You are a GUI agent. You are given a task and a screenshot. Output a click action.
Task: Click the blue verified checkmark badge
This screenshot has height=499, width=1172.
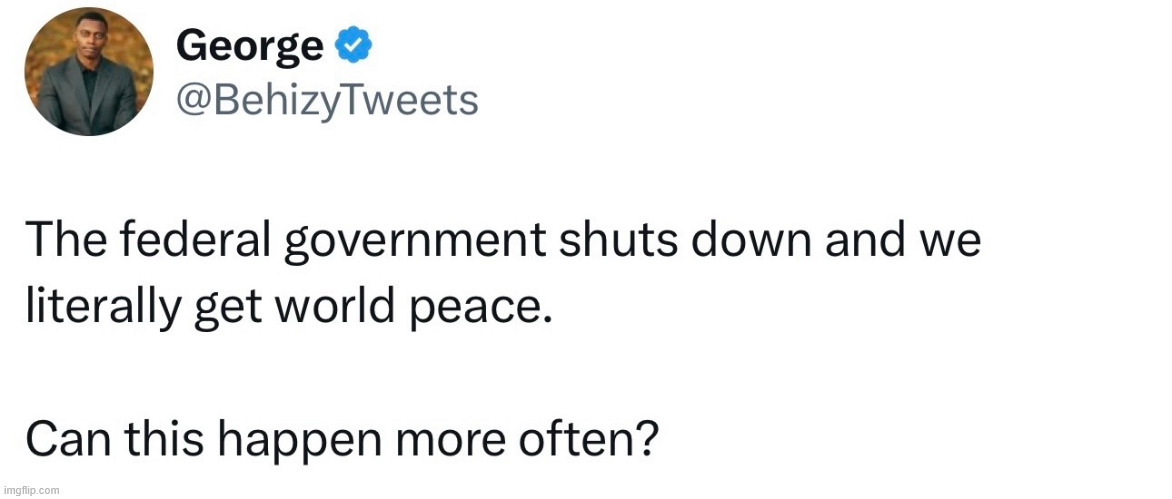[355, 46]
